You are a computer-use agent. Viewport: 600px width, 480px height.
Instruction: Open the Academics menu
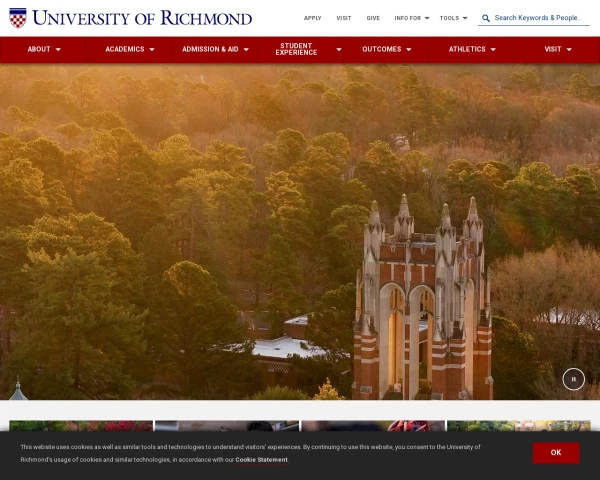tap(125, 49)
